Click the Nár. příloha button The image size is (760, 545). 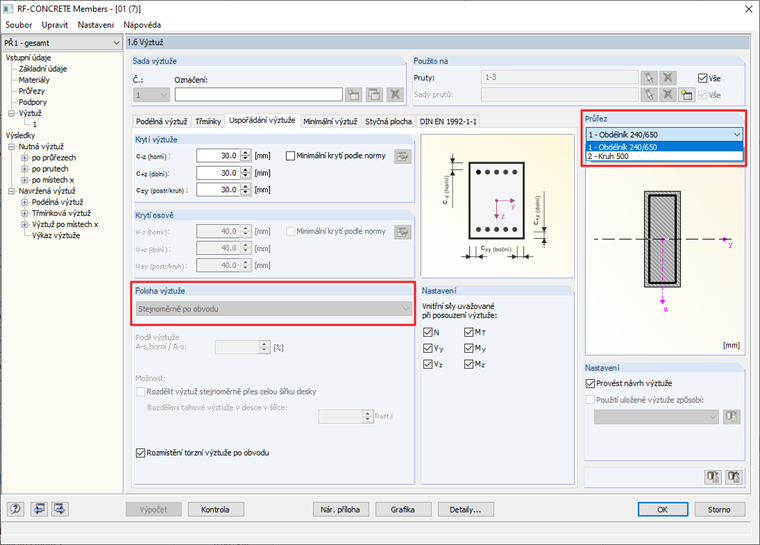[340, 509]
